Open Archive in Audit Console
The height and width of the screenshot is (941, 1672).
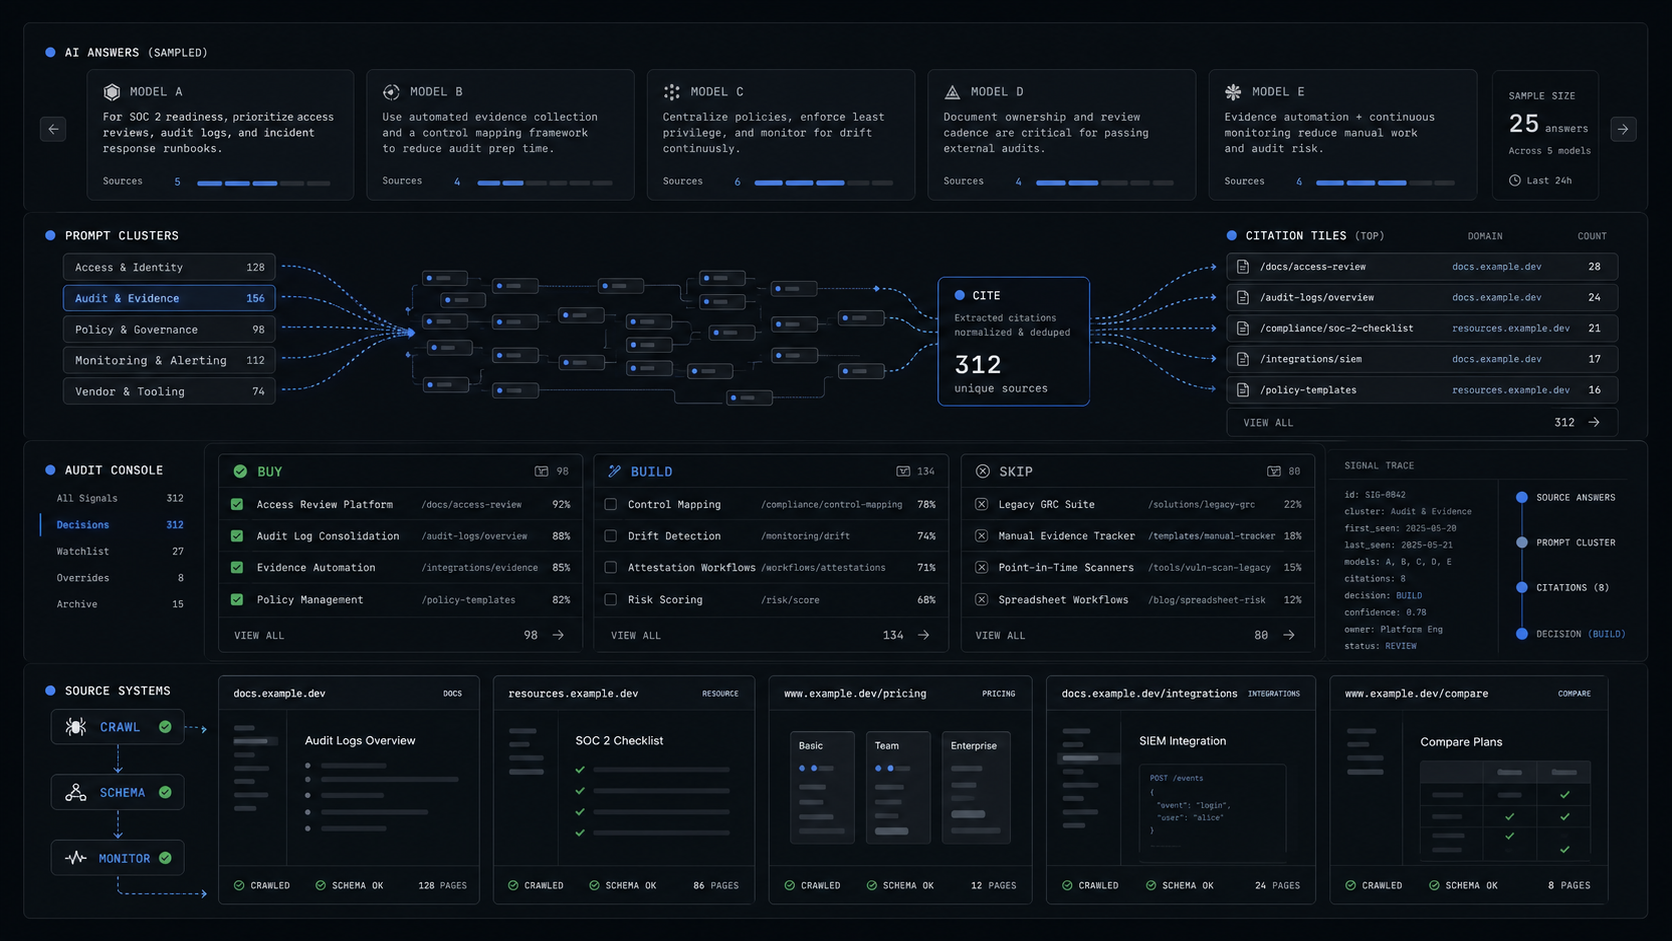pyautogui.click(x=119, y=604)
